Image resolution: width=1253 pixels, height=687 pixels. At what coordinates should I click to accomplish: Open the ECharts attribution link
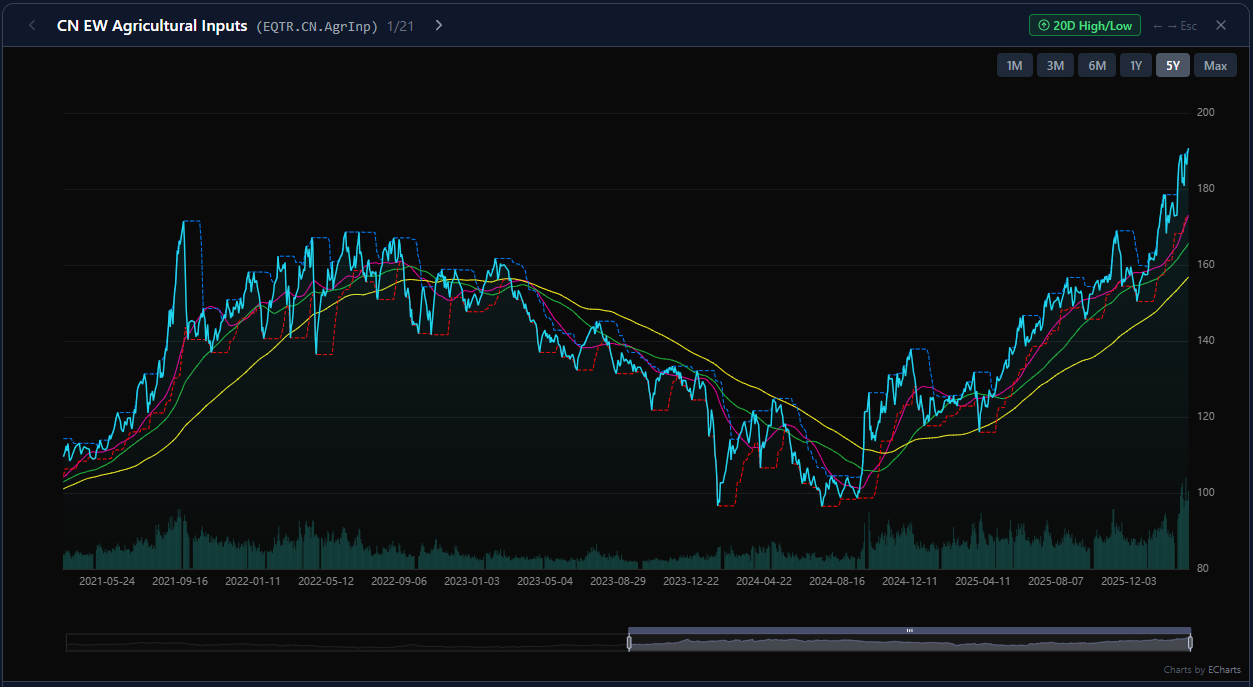(1224, 669)
